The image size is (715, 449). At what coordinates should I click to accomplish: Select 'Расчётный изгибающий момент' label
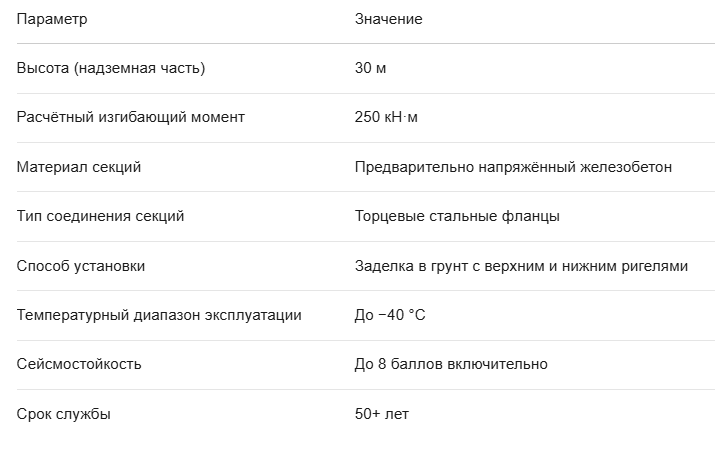coord(130,117)
